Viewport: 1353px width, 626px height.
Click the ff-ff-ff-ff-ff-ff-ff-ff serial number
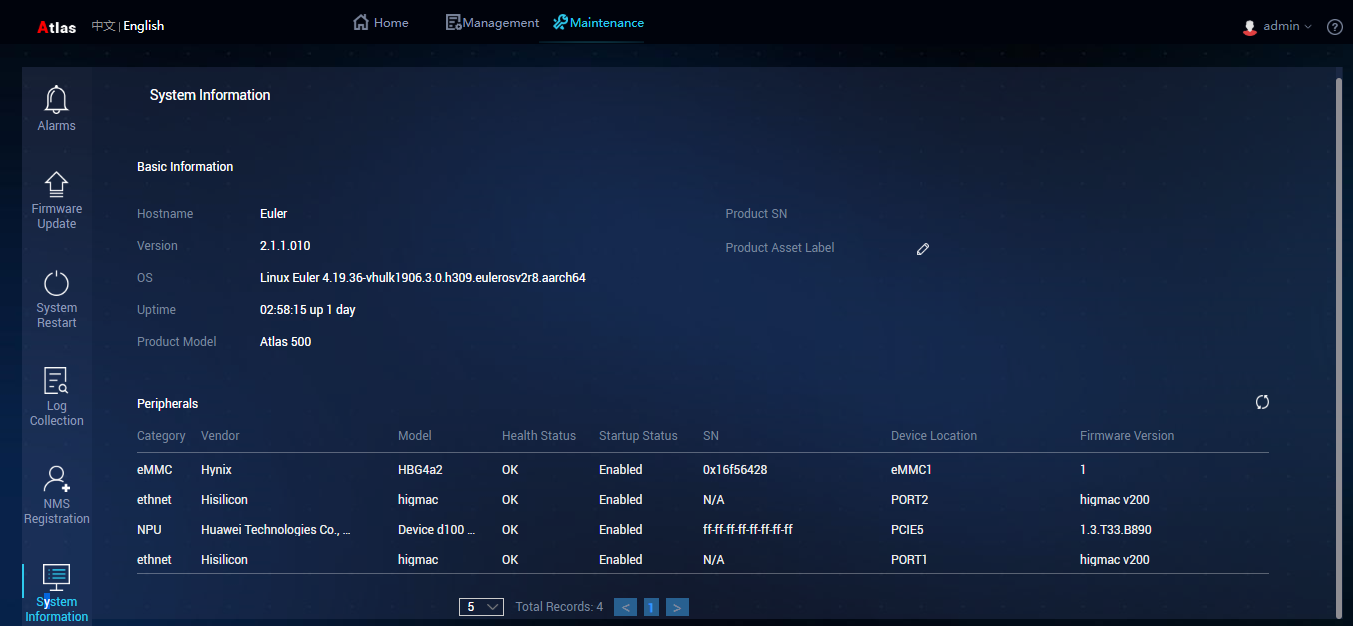[x=748, y=530]
